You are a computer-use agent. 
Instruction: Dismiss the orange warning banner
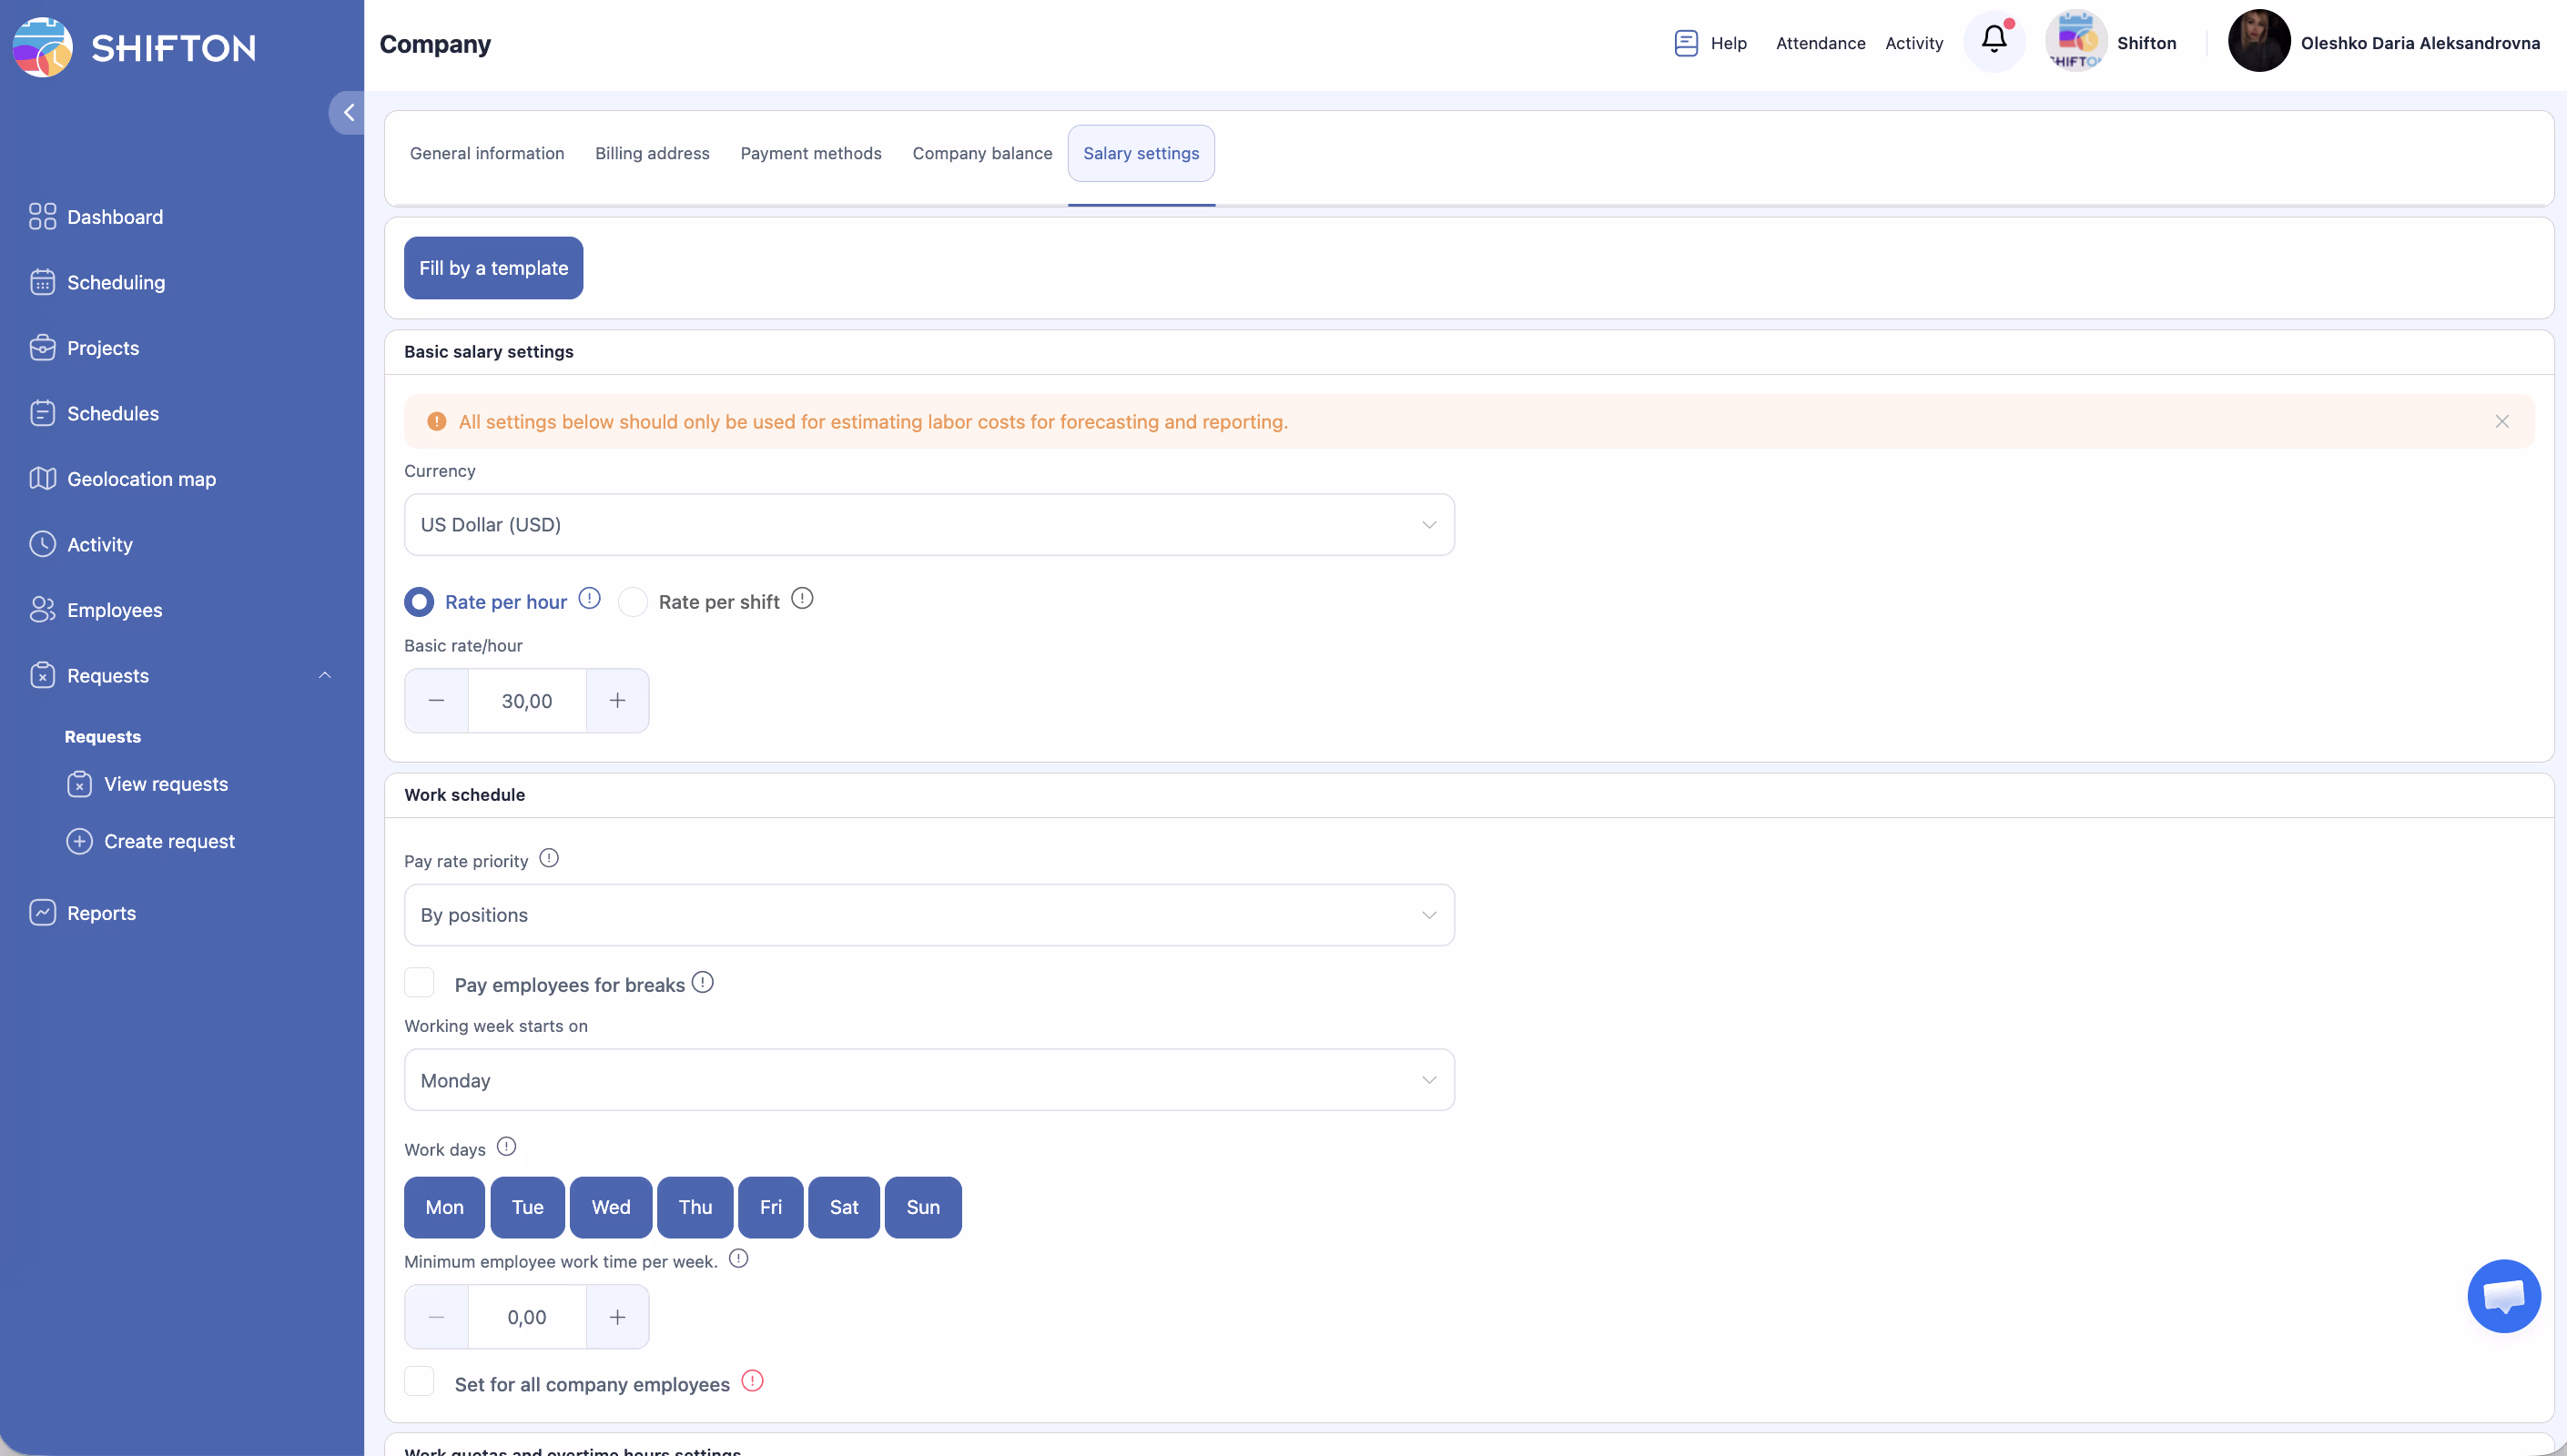(2501, 421)
